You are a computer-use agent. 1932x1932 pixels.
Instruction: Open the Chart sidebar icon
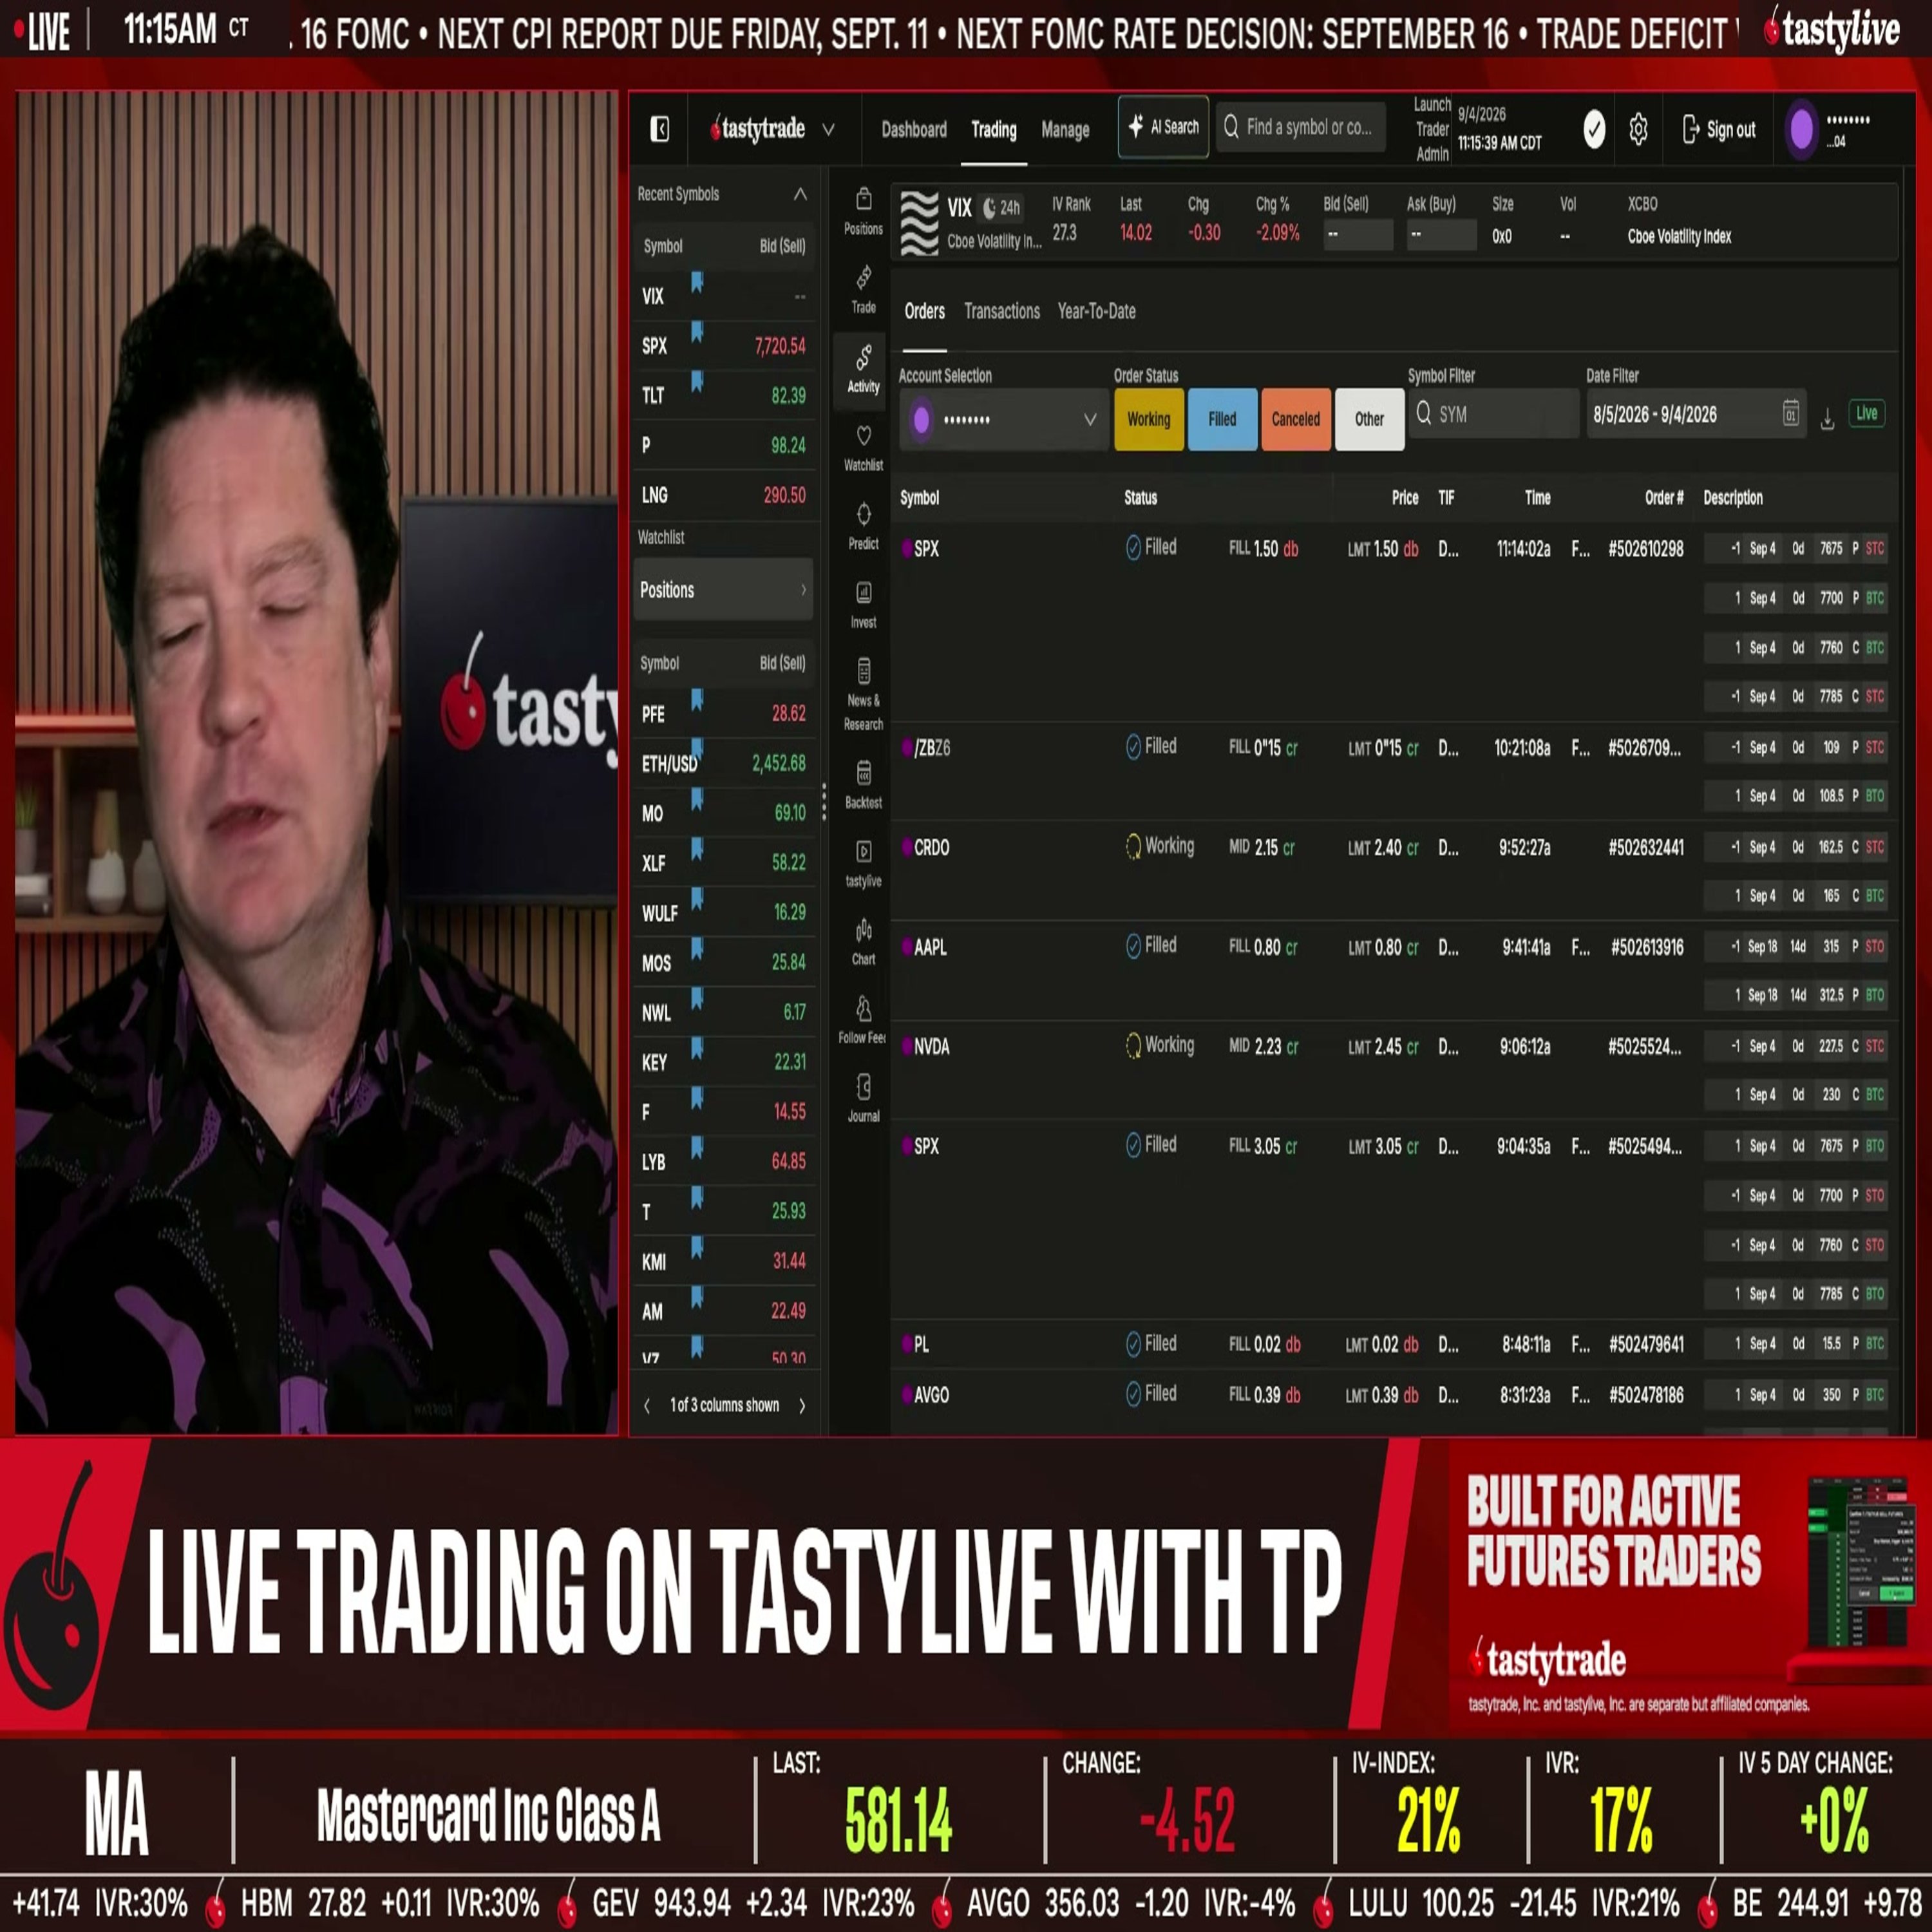(x=863, y=942)
